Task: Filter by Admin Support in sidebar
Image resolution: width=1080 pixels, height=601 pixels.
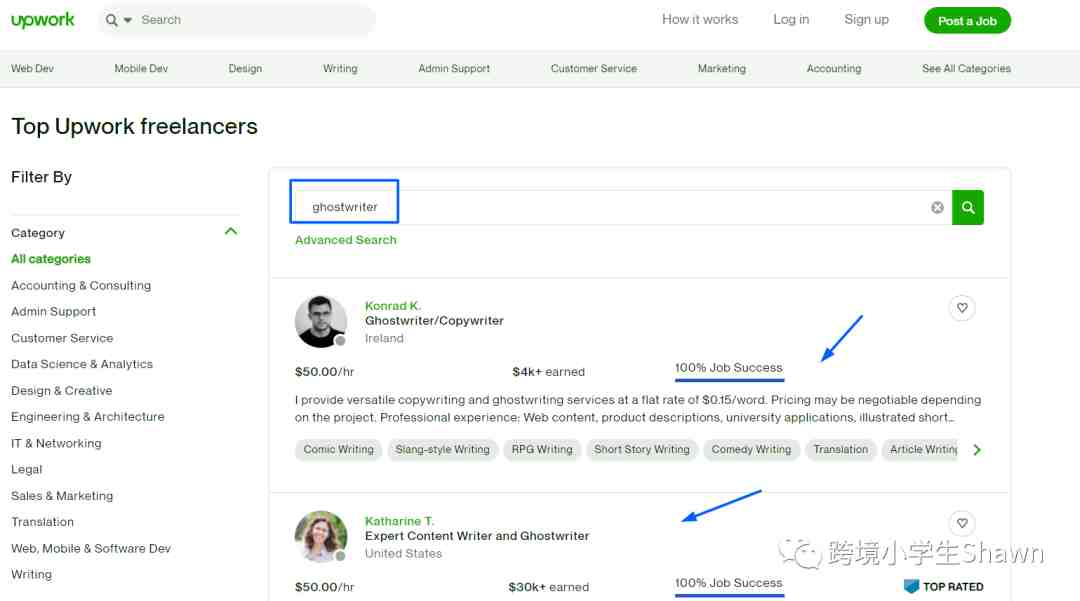Action: [53, 311]
